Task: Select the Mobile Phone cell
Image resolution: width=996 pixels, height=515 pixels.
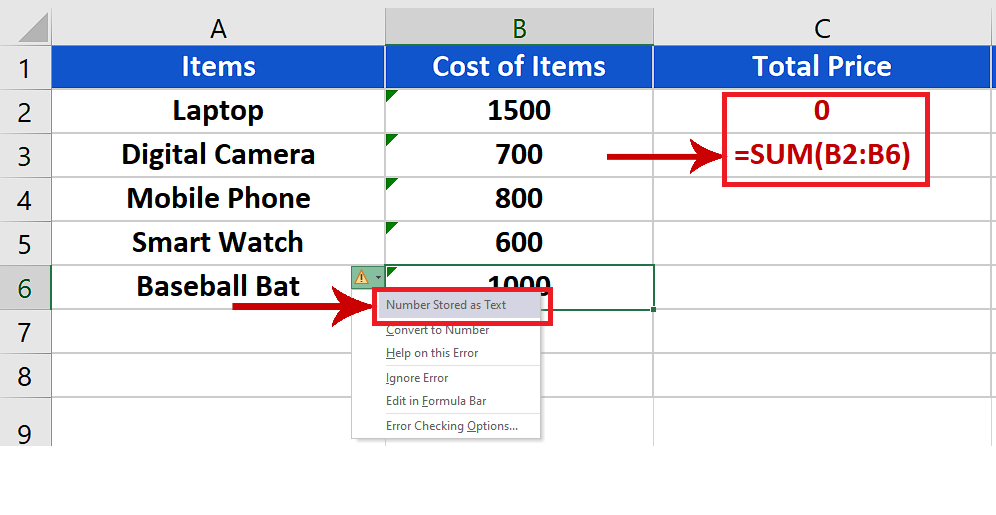Action: click(218, 199)
